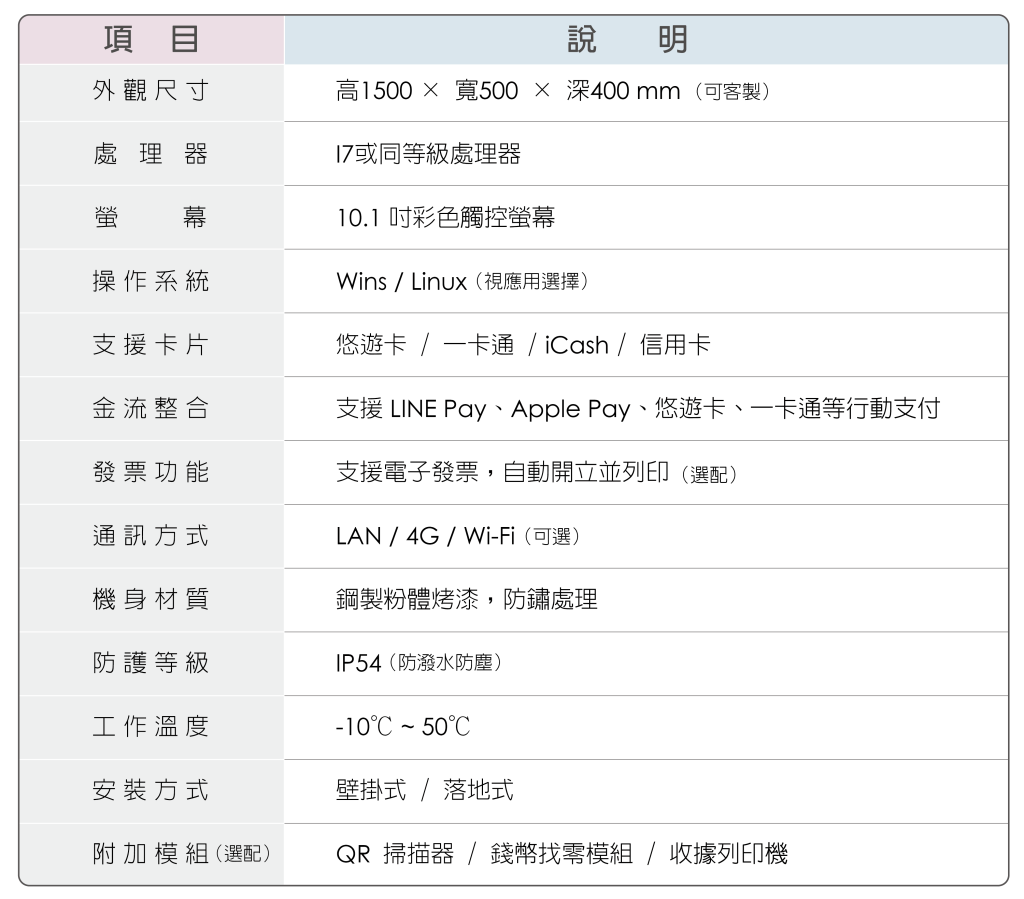Click the -10℃ ~ 50℃ temperature range
The image size is (1024, 899).
(402, 728)
